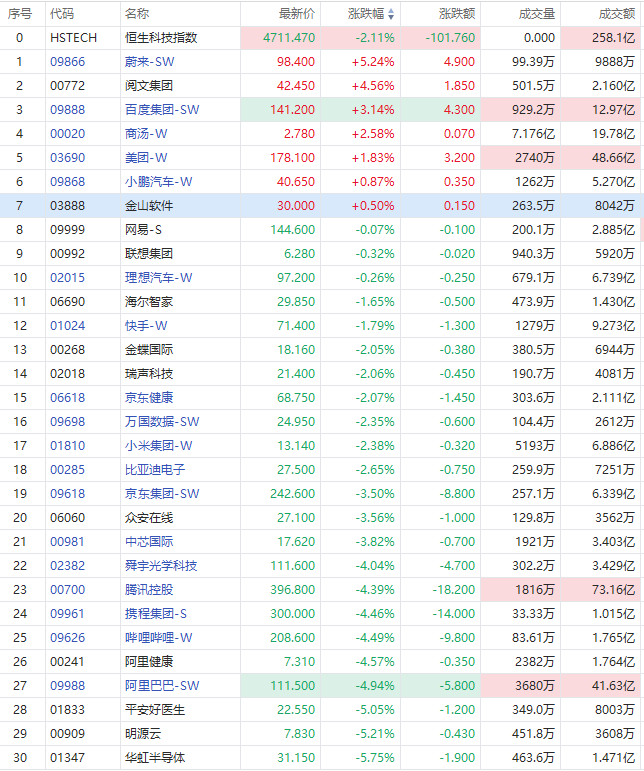Select index code HSTECH
This screenshot has height=771, width=644.
tap(73, 38)
